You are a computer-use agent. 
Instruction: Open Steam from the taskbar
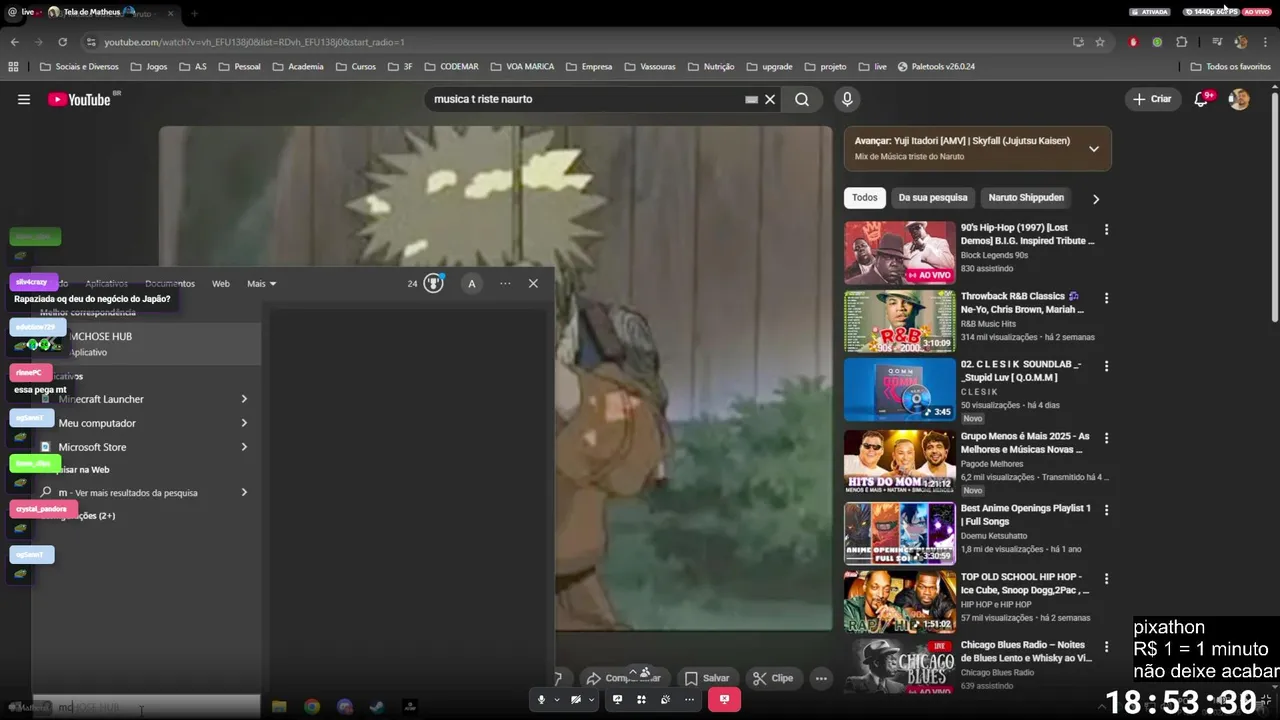(x=376, y=706)
